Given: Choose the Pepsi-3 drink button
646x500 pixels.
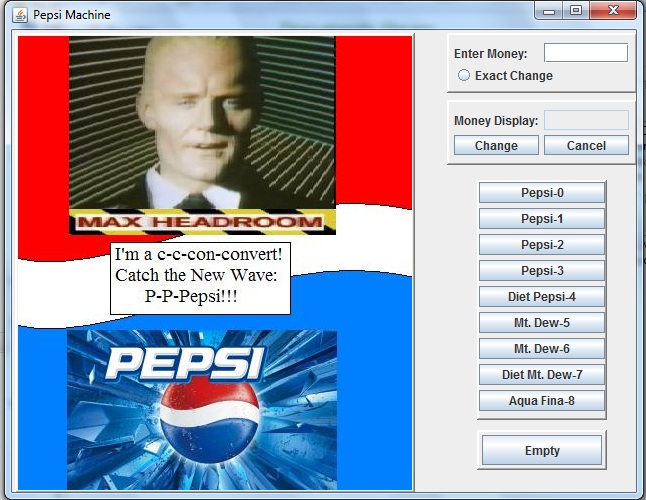Looking at the screenshot, I should [542, 271].
